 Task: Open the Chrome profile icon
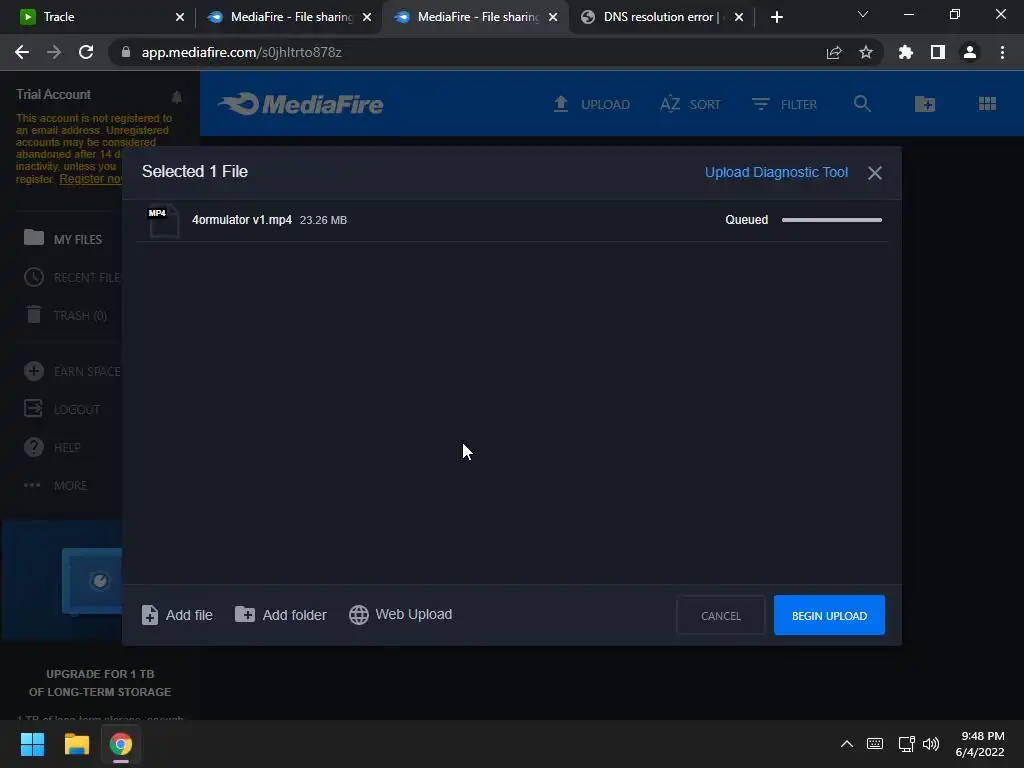970,52
